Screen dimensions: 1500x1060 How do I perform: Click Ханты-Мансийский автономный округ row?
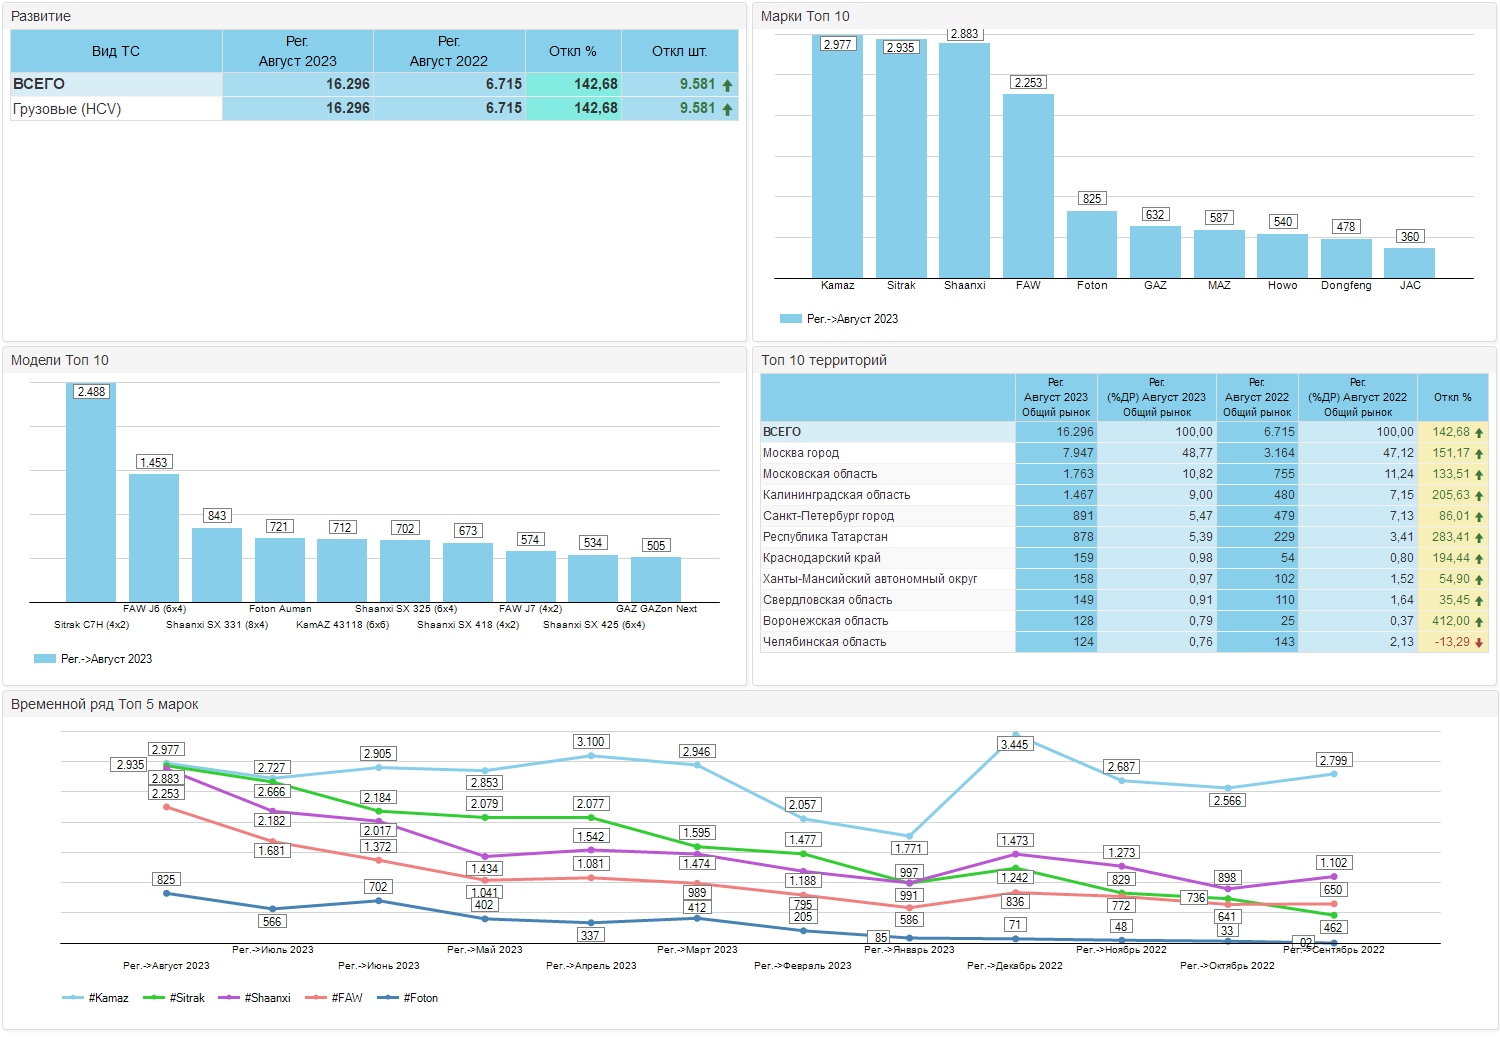click(1124, 579)
